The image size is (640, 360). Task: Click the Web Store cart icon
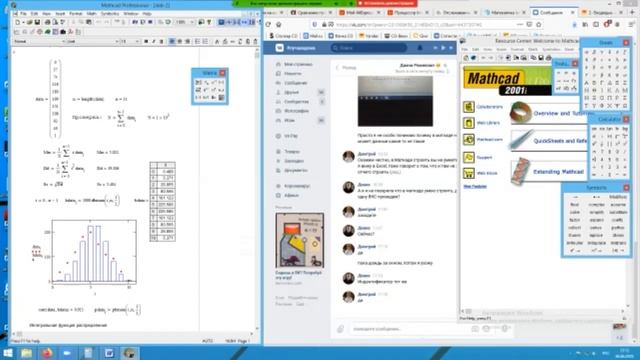point(469,173)
